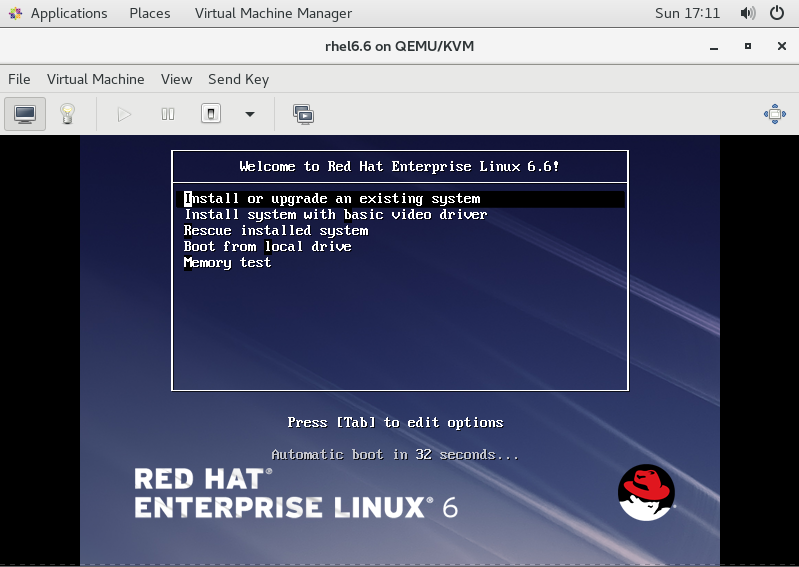Close the rhel6.6 window
This screenshot has height=567, width=799.
(782, 46)
